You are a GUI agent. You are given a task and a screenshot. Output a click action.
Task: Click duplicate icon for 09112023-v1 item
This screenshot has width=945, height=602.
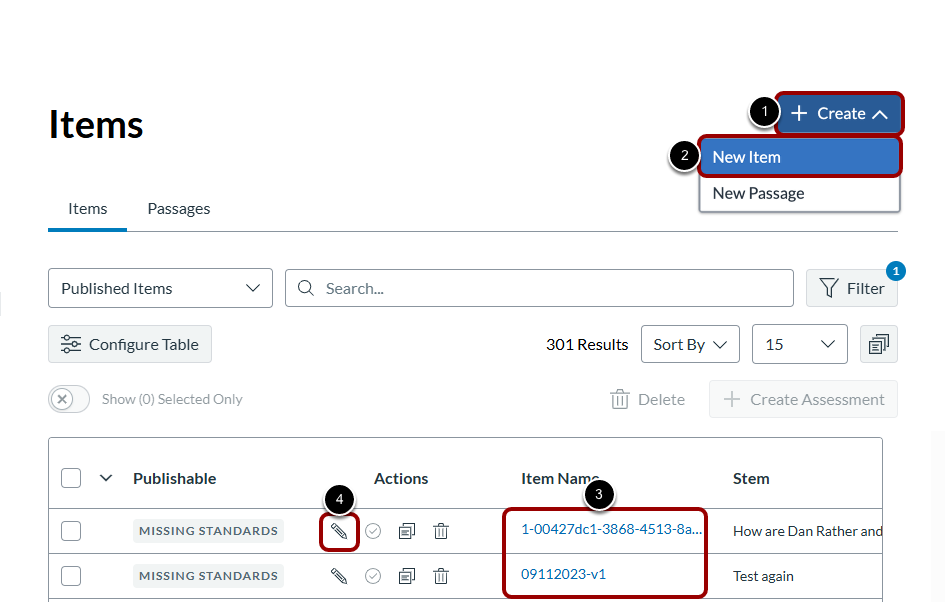[x=407, y=576]
